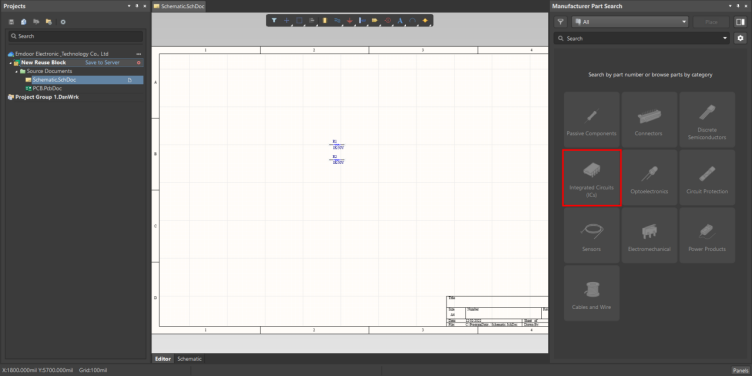Open the Passive Components category tile
The width and height of the screenshot is (753, 376).
point(592,120)
